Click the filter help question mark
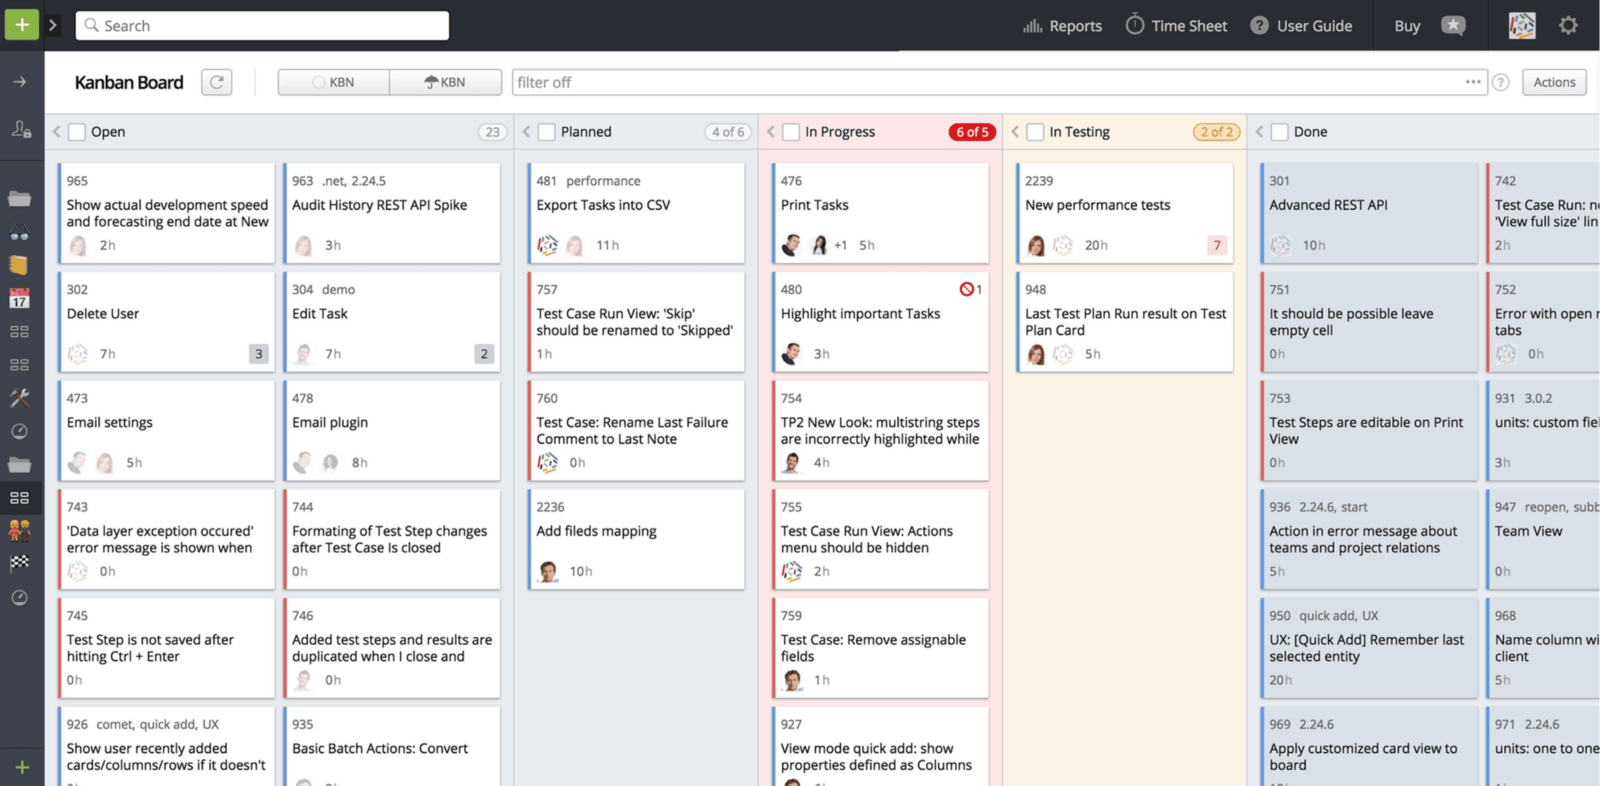Viewport: 1600px width, 786px height. [1500, 82]
